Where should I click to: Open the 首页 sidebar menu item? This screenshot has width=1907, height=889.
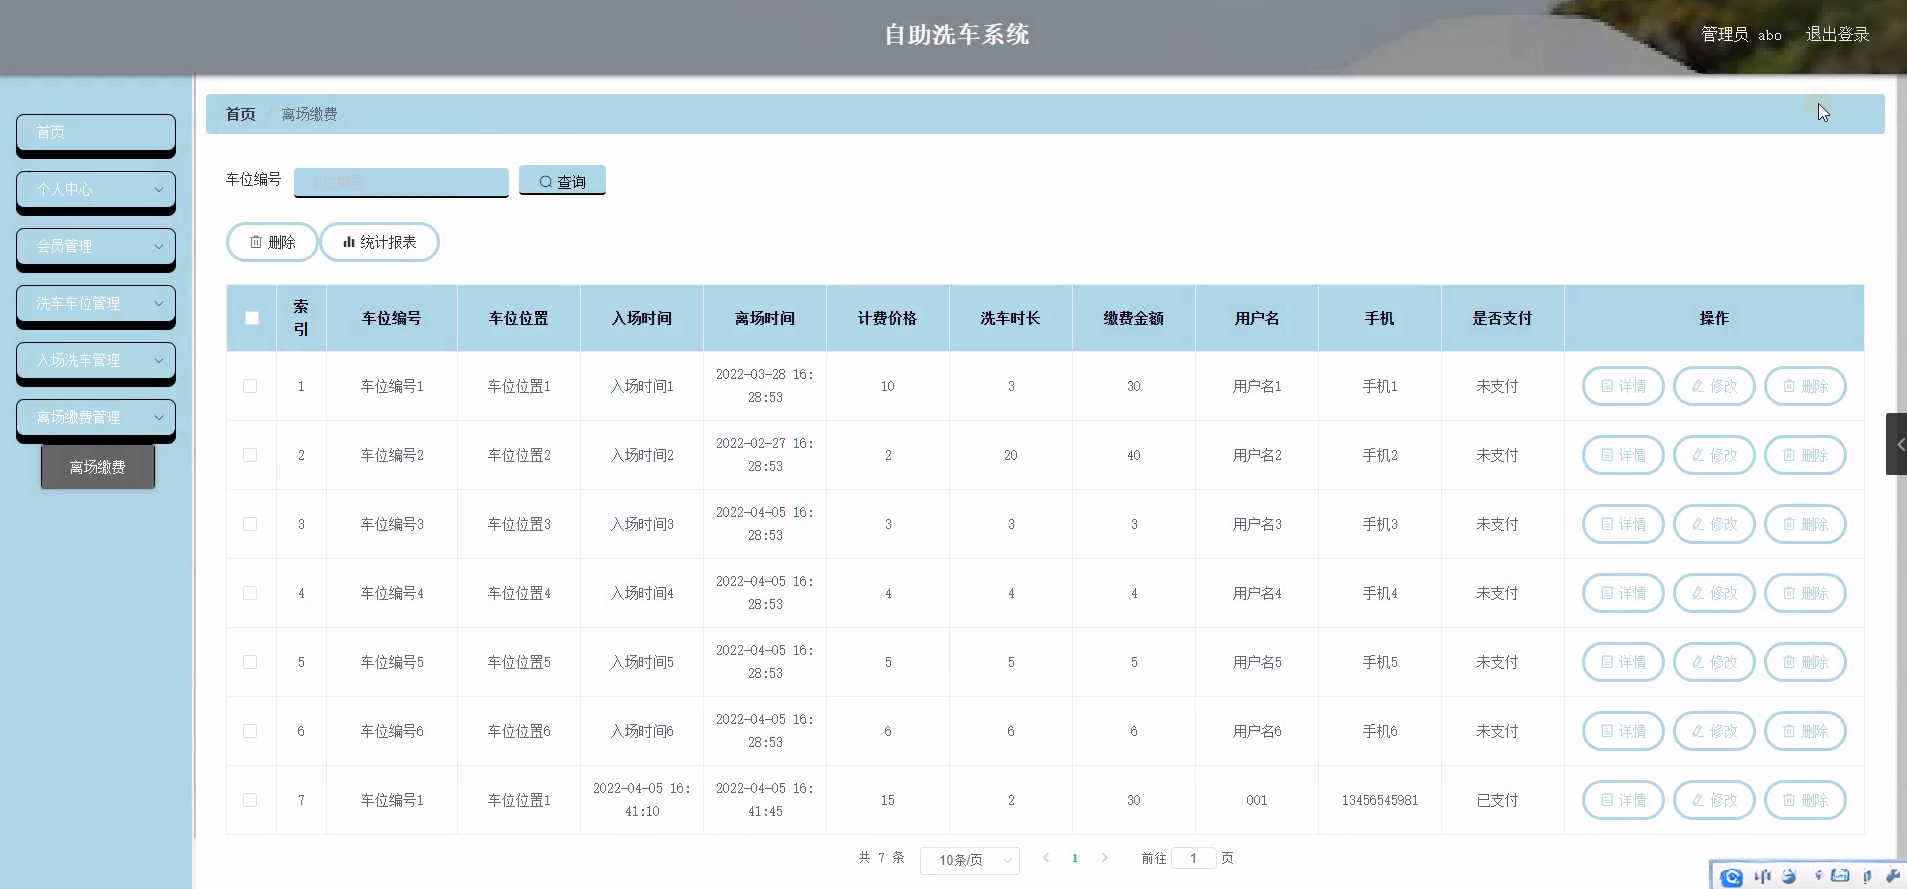coord(96,133)
